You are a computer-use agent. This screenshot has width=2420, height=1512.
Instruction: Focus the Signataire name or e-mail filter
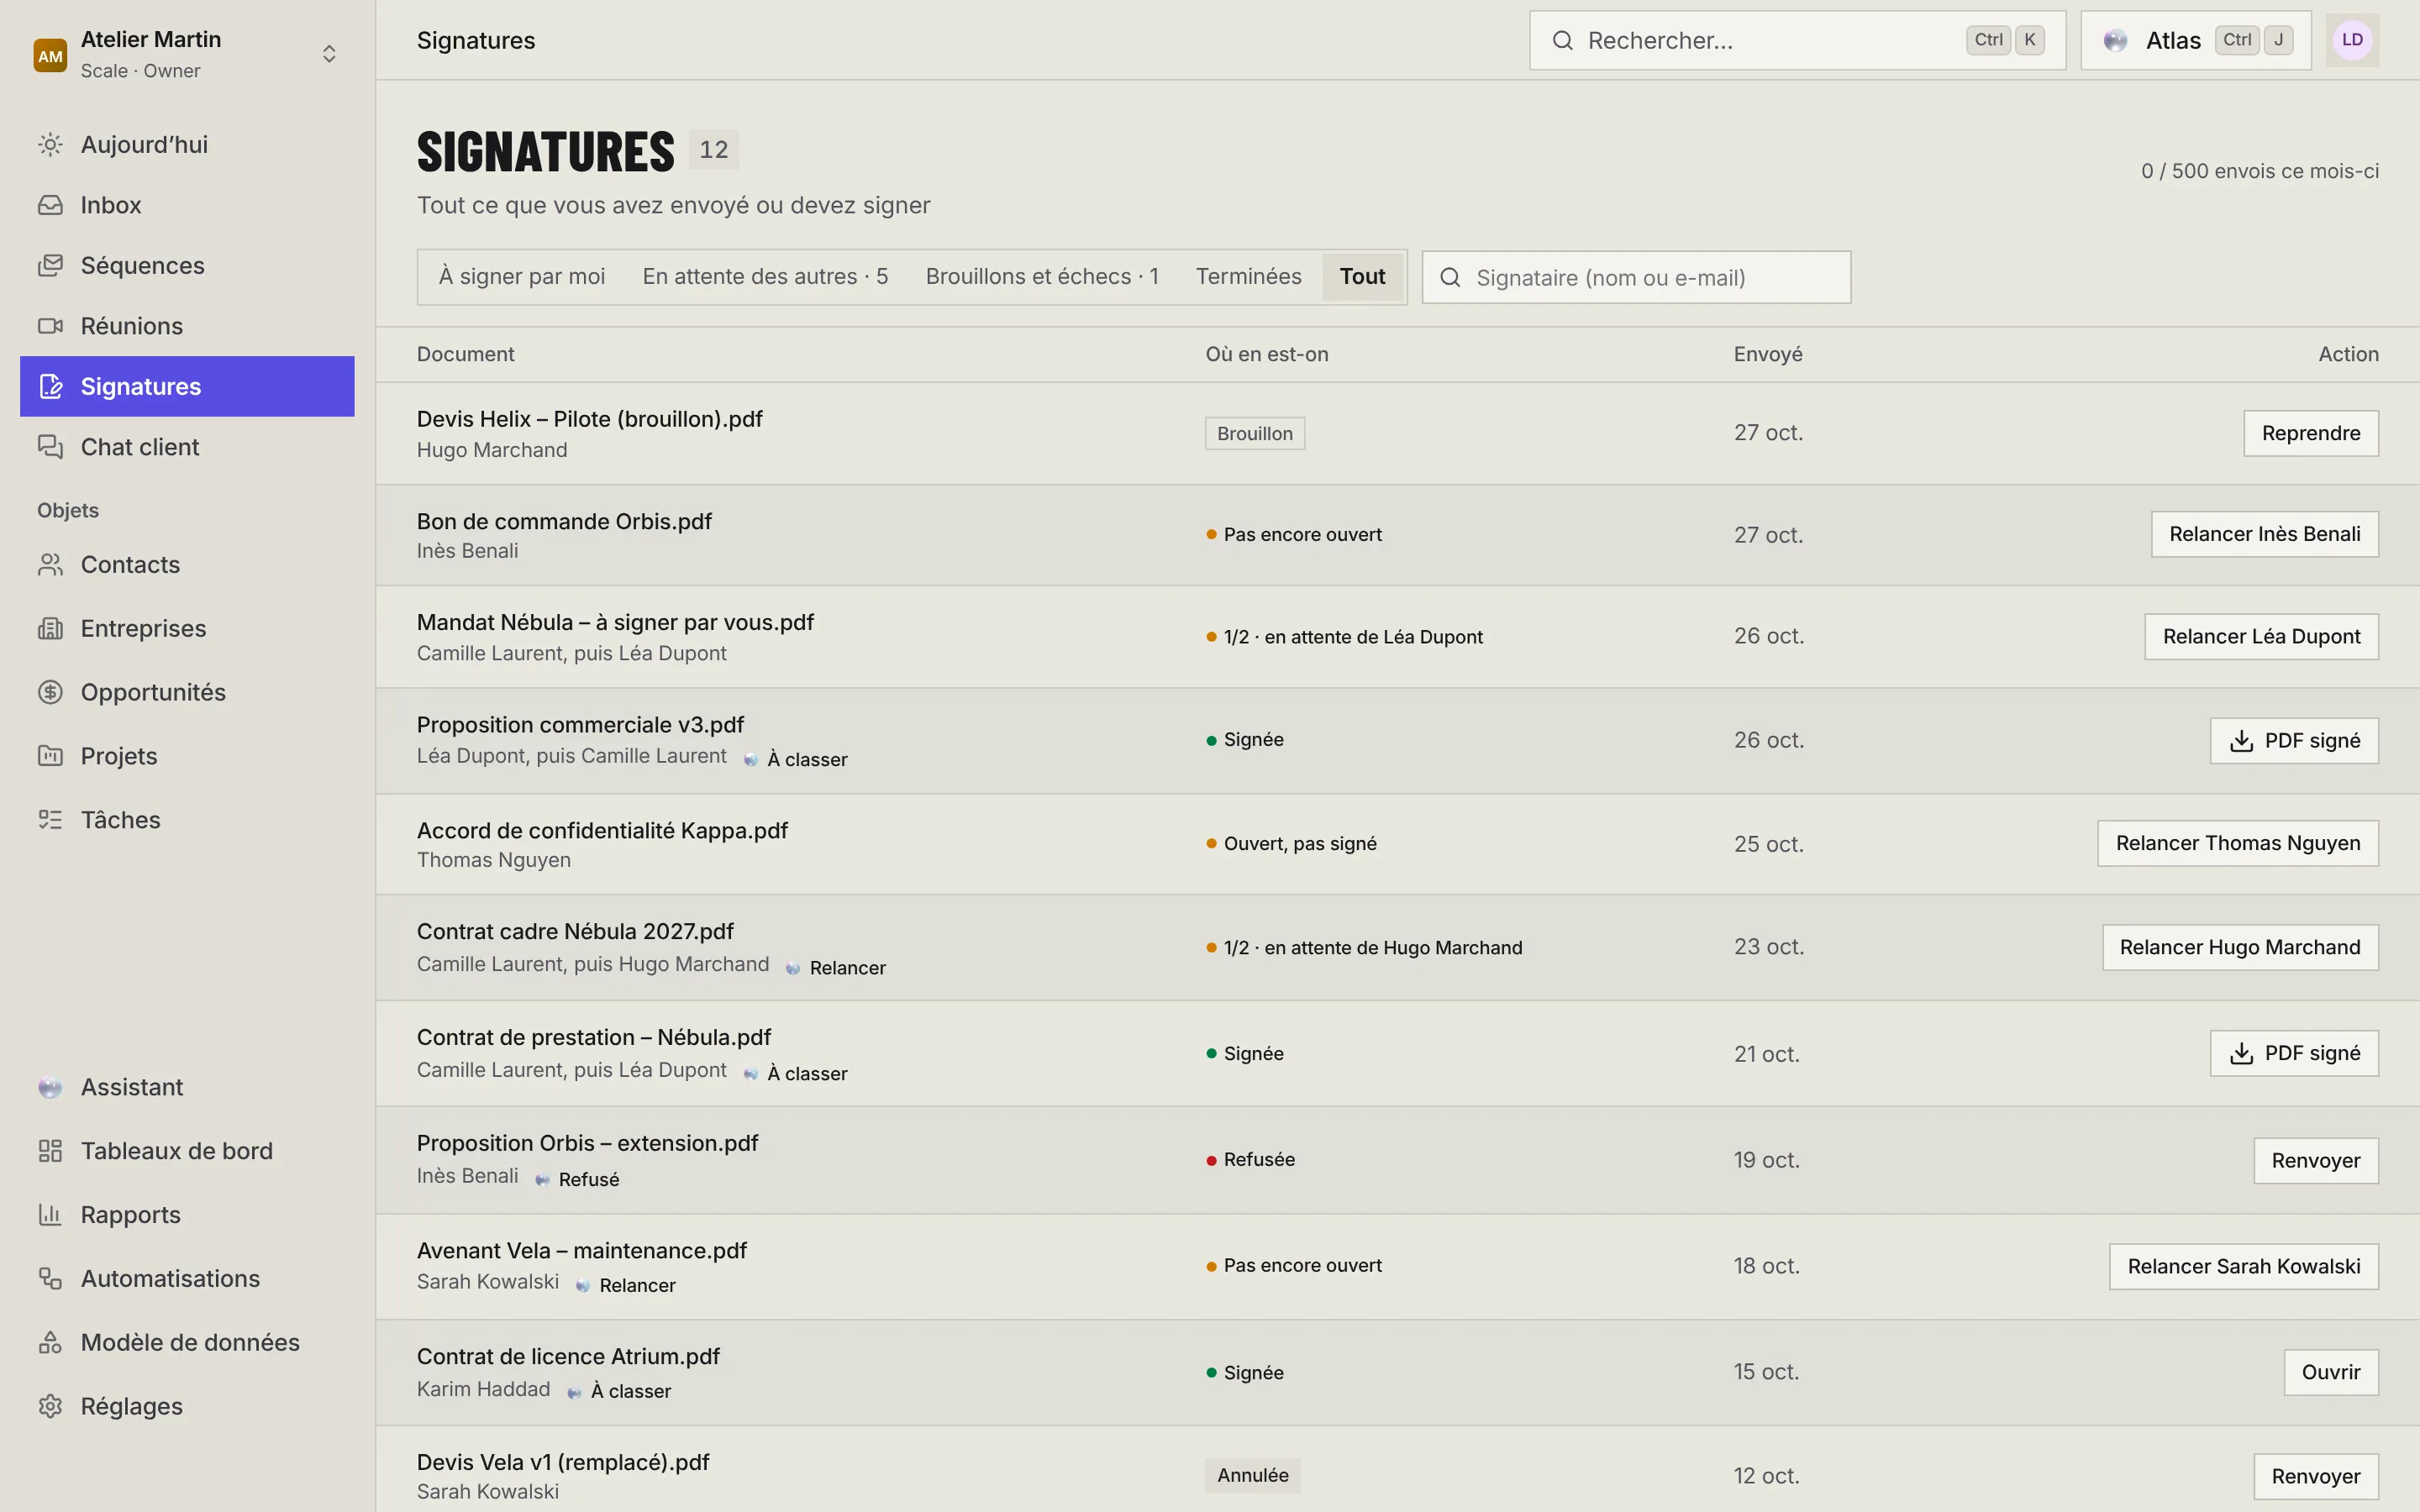click(x=1636, y=278)
